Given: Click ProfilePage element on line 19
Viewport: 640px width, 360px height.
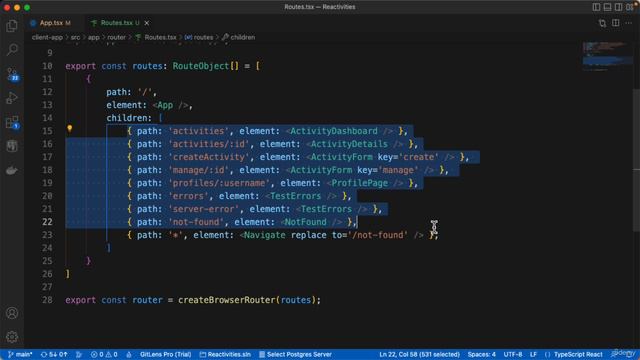Looking at the screenshot, I should 359,183.
